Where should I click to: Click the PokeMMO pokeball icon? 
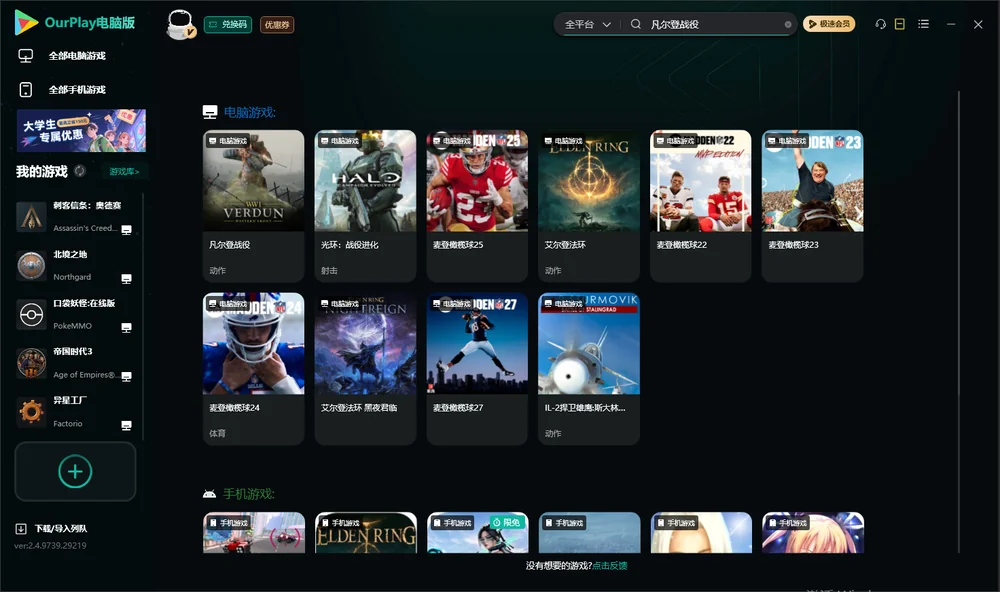31,314
